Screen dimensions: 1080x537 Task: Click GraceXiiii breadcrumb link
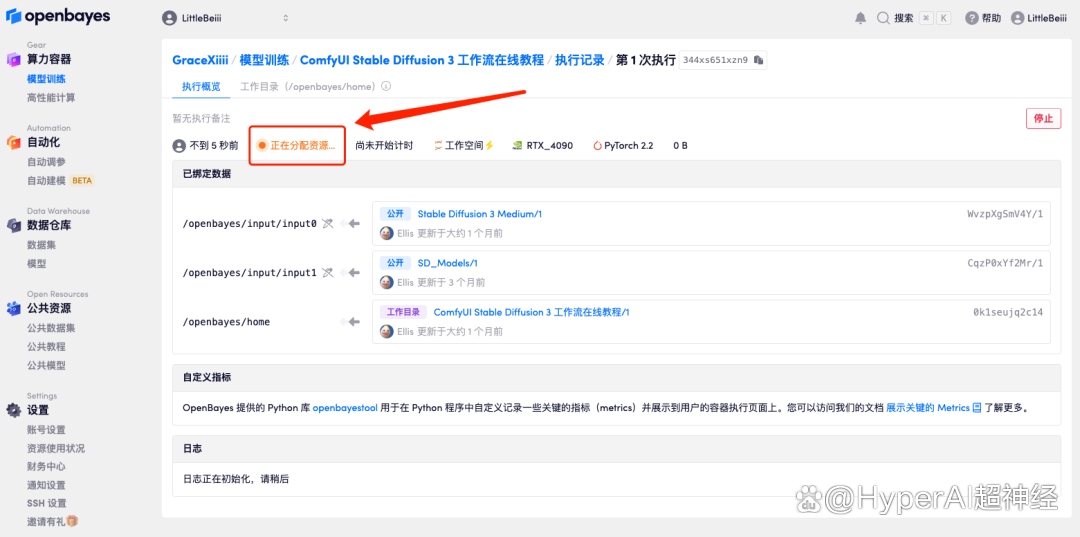pyautogui.click(x=200, y=60)
